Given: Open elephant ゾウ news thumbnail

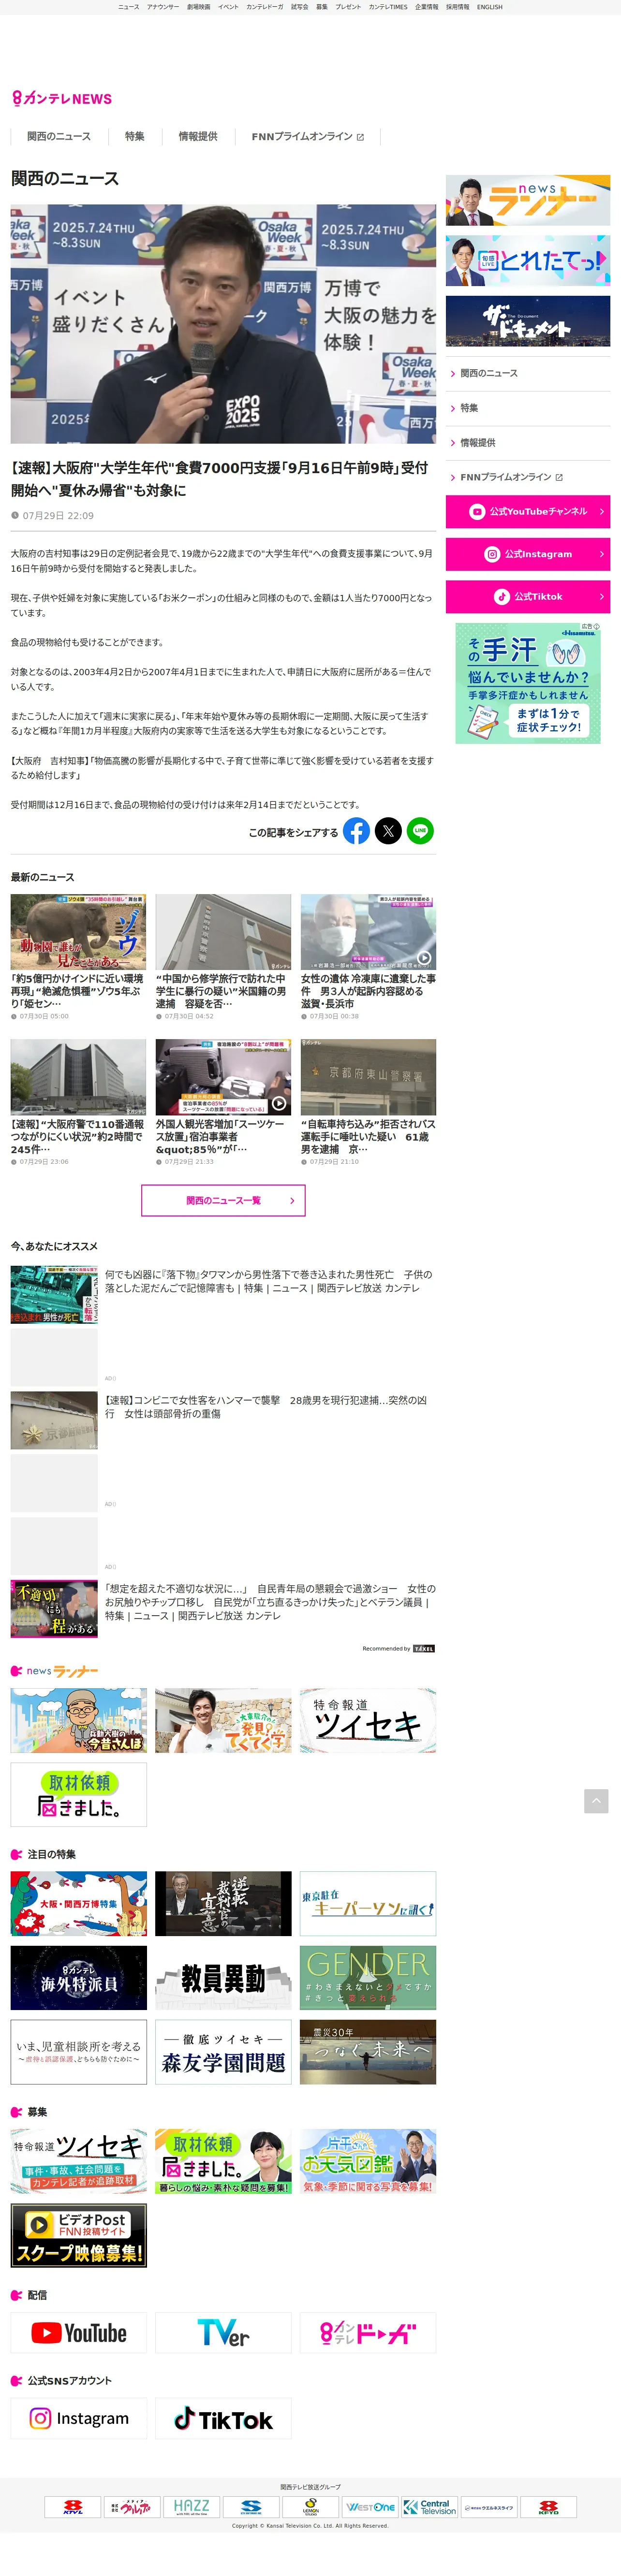Looking at the screenshot, I should pos(78,932).
